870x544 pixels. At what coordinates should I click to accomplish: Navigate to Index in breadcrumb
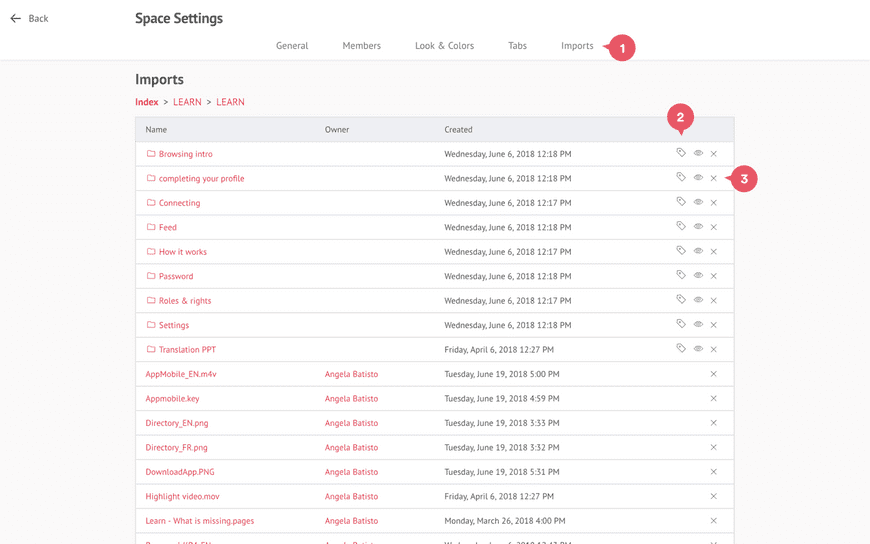[x=146, y=102]
